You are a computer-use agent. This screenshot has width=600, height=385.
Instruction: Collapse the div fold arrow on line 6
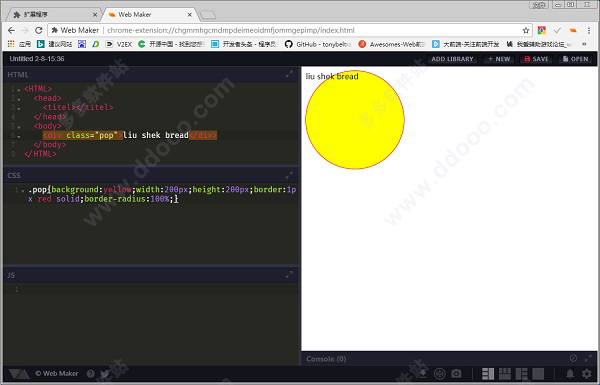19,136
